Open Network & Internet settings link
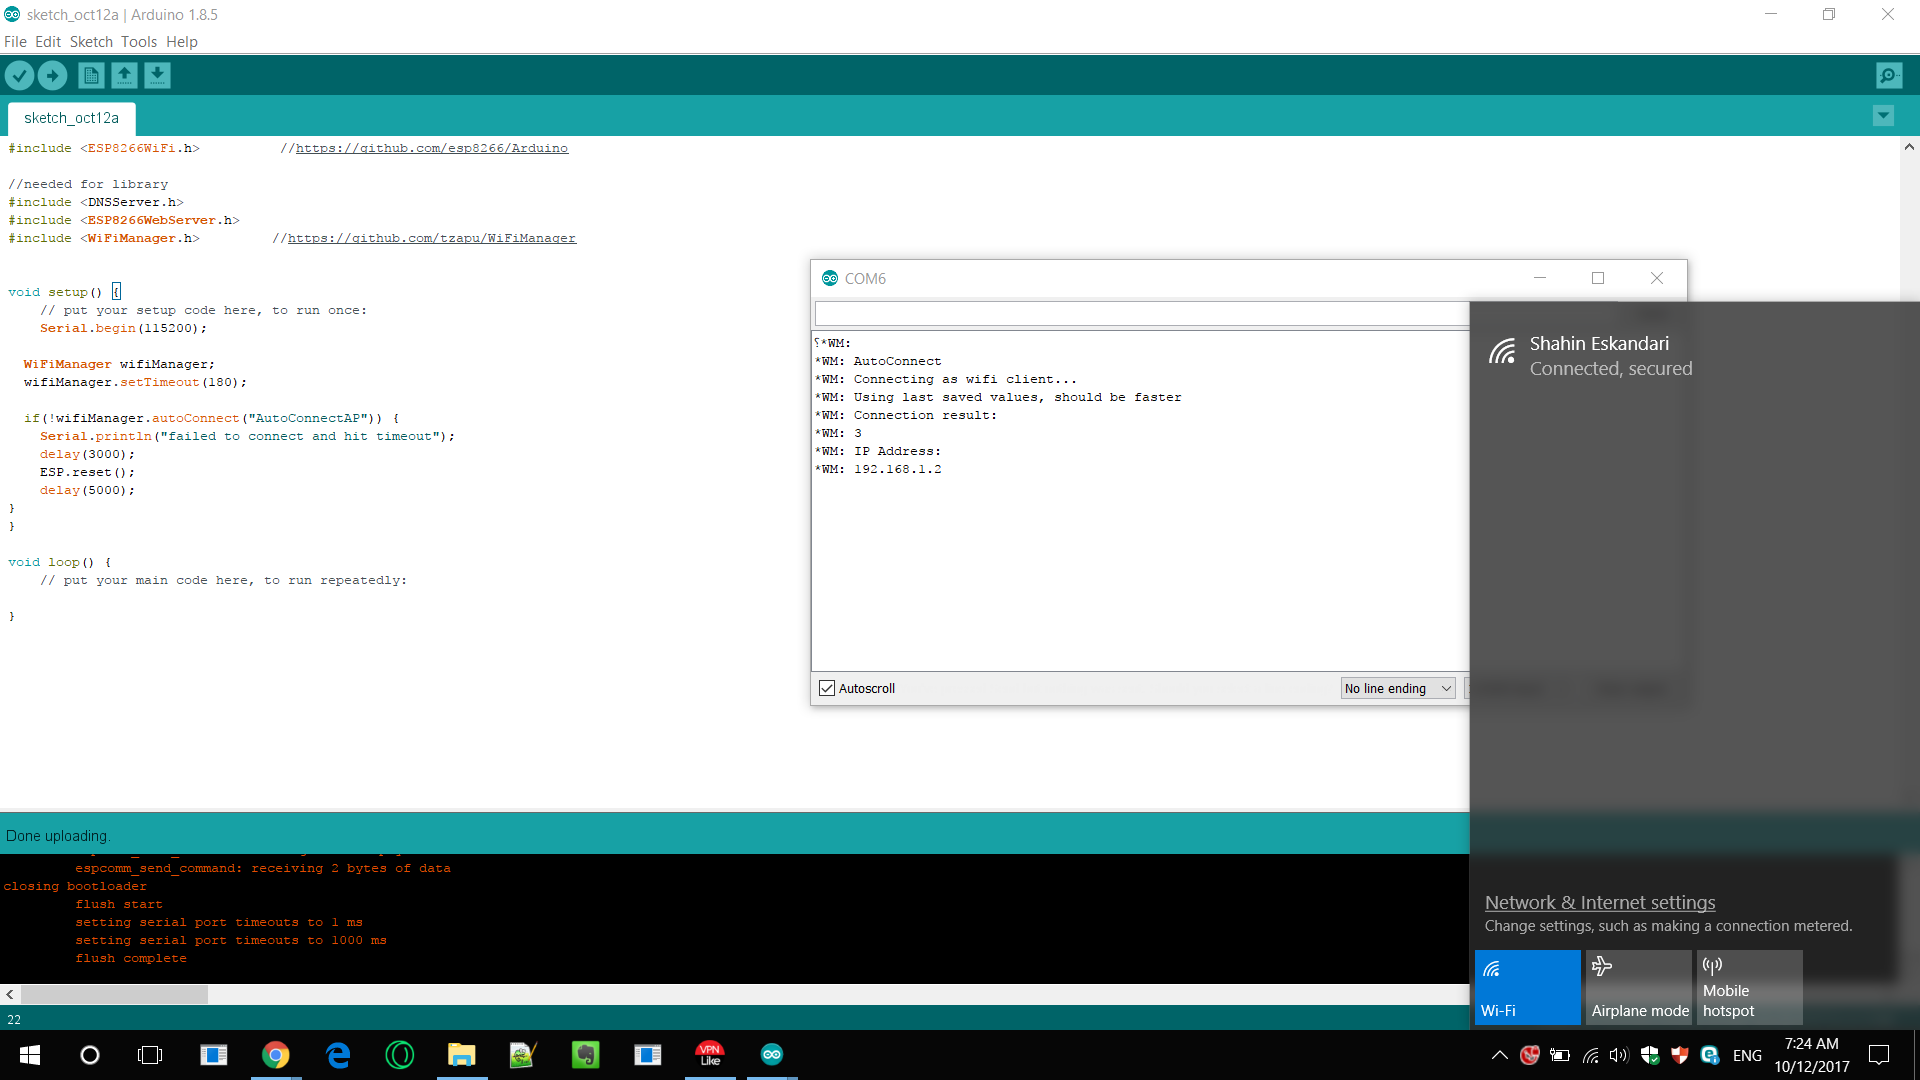Viewport: 1920px width, 1080px height. [x=1599, y=902]
